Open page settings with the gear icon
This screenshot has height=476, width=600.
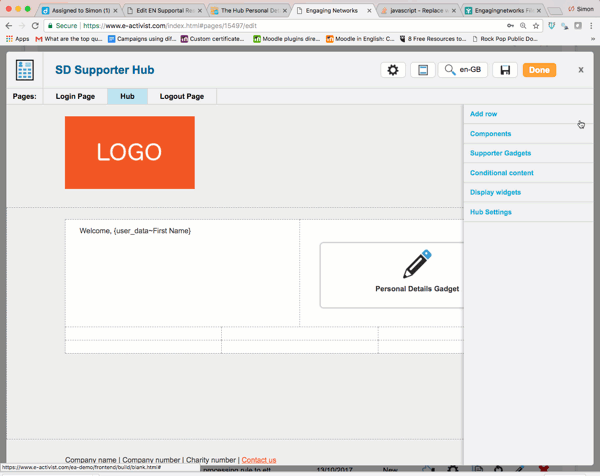pyautogui.click(x=393, y=70)
